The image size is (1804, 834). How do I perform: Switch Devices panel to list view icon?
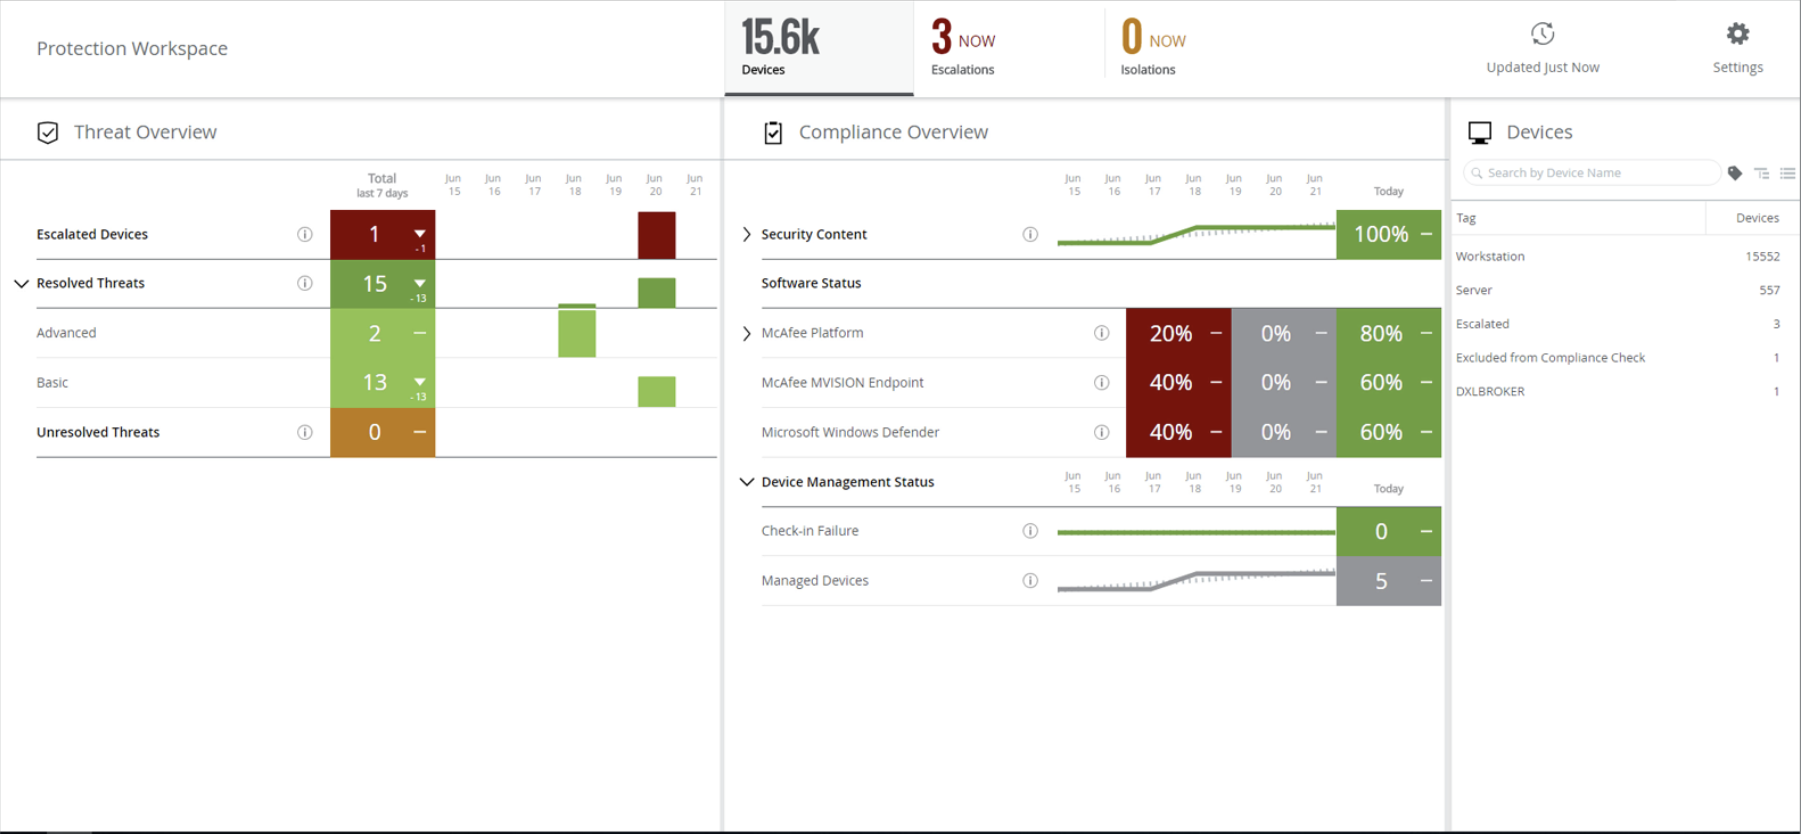pos(1787,173)
